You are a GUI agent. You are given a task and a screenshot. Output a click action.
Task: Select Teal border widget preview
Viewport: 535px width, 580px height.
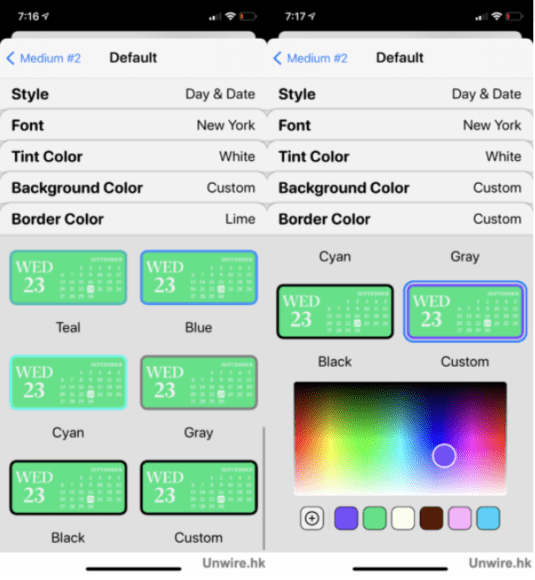(x=68, y=277)
